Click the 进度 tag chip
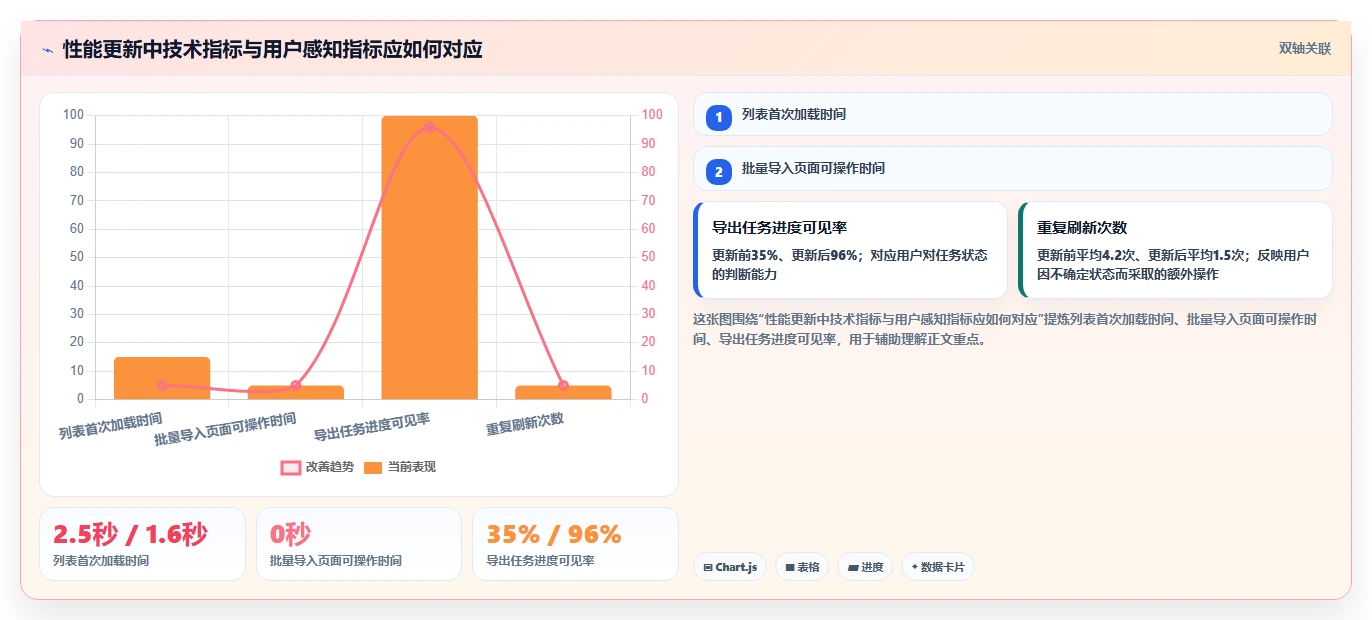This screenshot has width=1372, height=620. pos(865,567)
